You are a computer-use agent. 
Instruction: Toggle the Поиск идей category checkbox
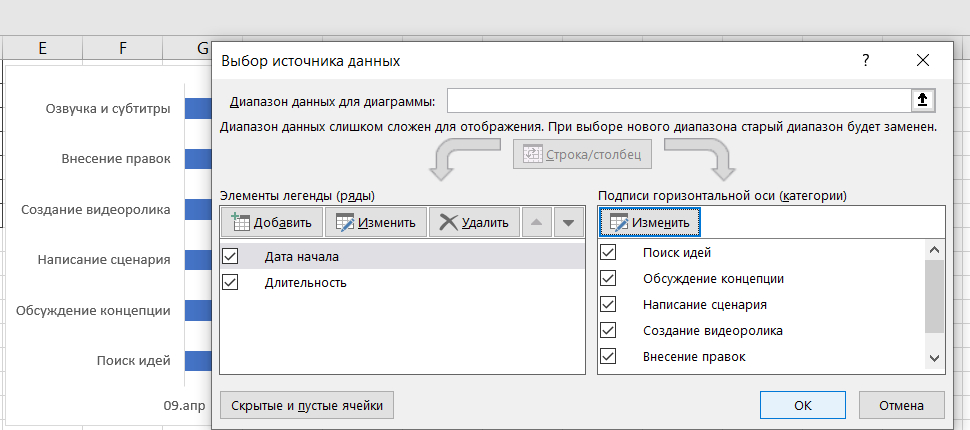(608, 252)
